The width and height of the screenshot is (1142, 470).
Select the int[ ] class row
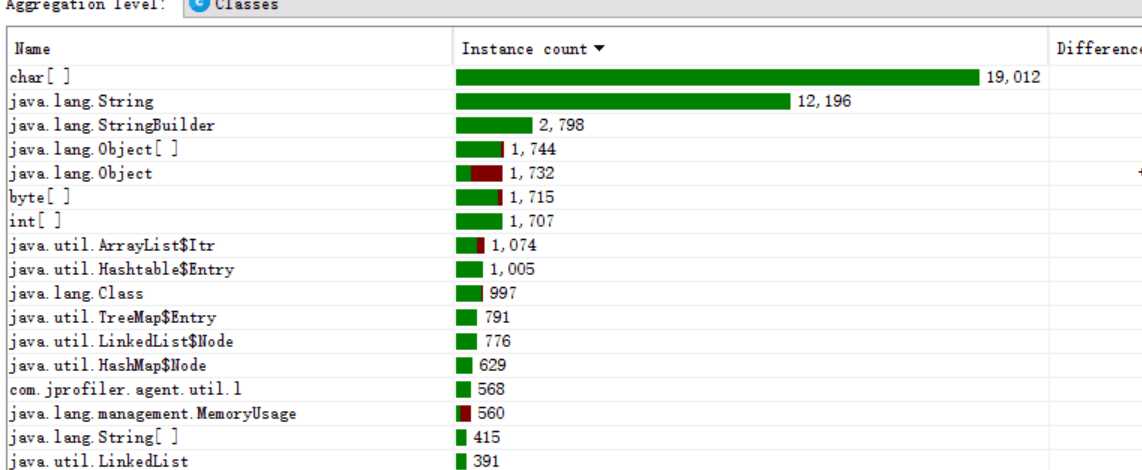click(x=575, y=222)
